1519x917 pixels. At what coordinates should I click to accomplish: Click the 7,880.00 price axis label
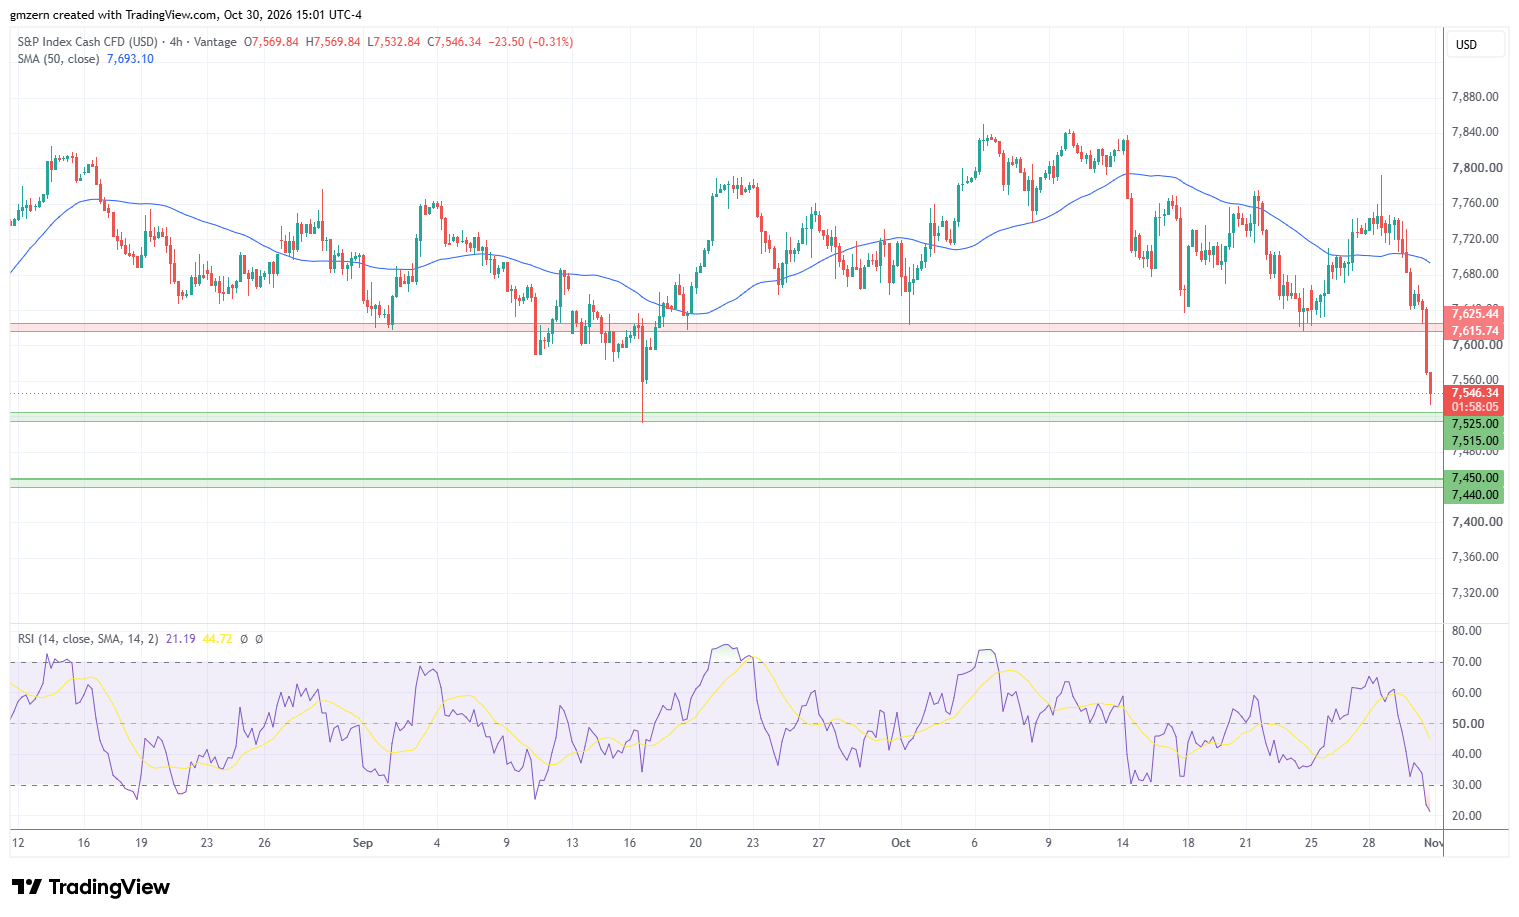1475,97
